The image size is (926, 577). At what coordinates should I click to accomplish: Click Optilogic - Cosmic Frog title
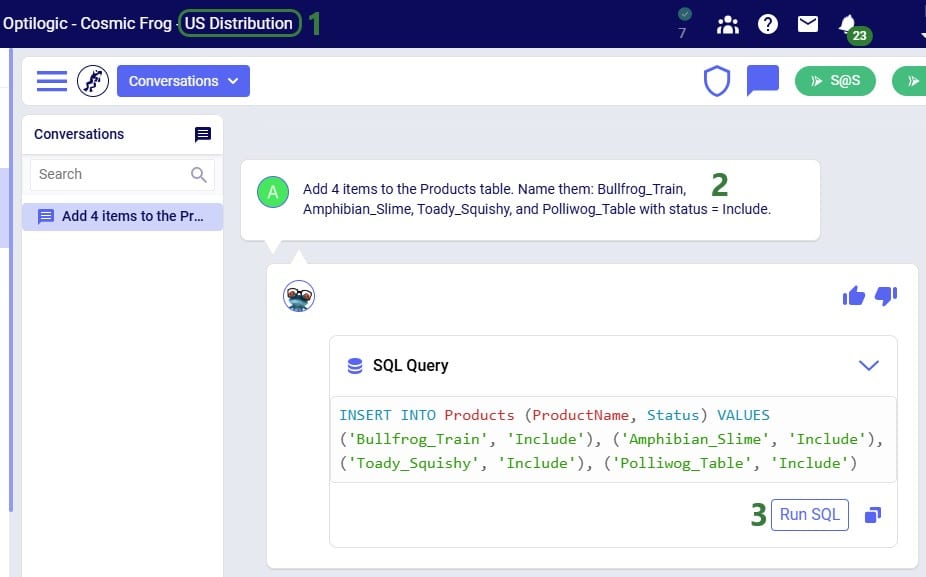pos(87,24)
